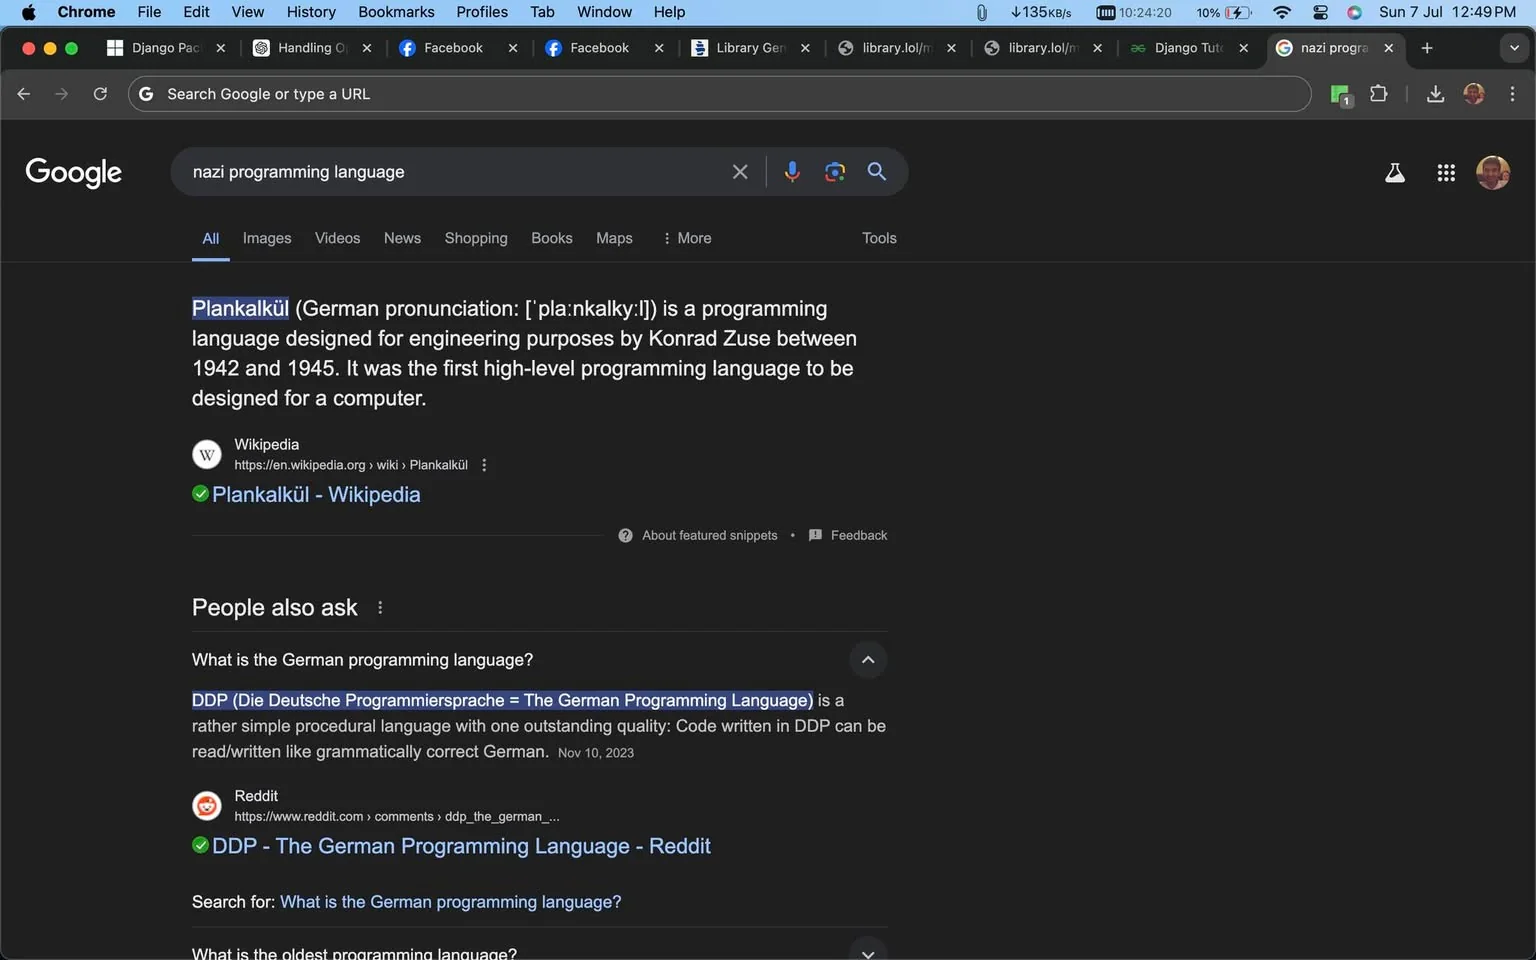Select the All results tab
This screenshot has width=1536, height=960.
coord(211,238)
